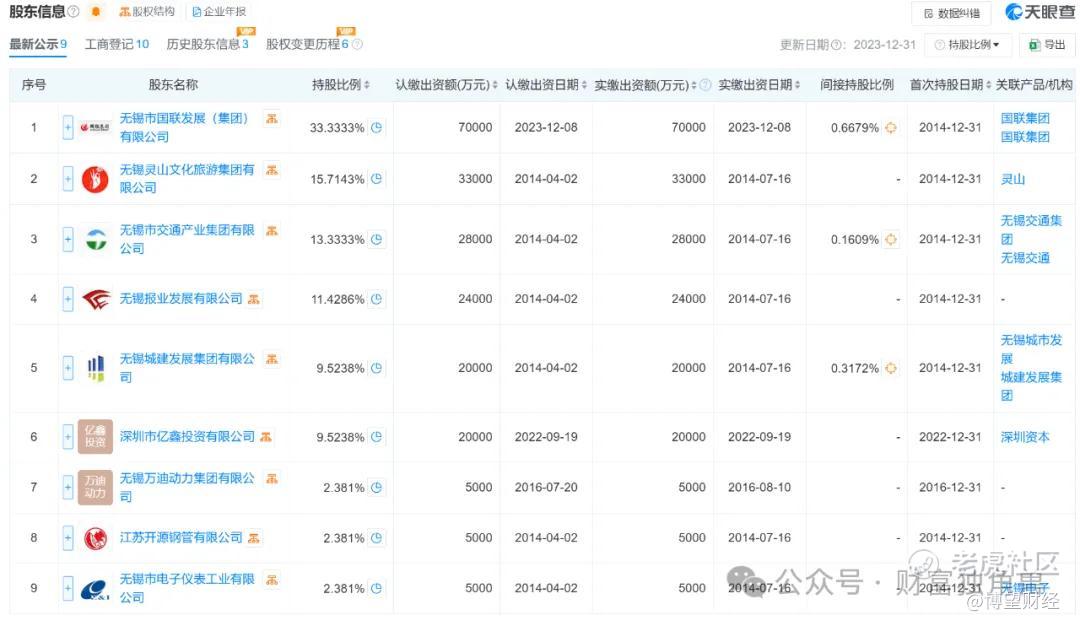Open related product link 灵山

pyautogui.click(x=1012, y=179)
